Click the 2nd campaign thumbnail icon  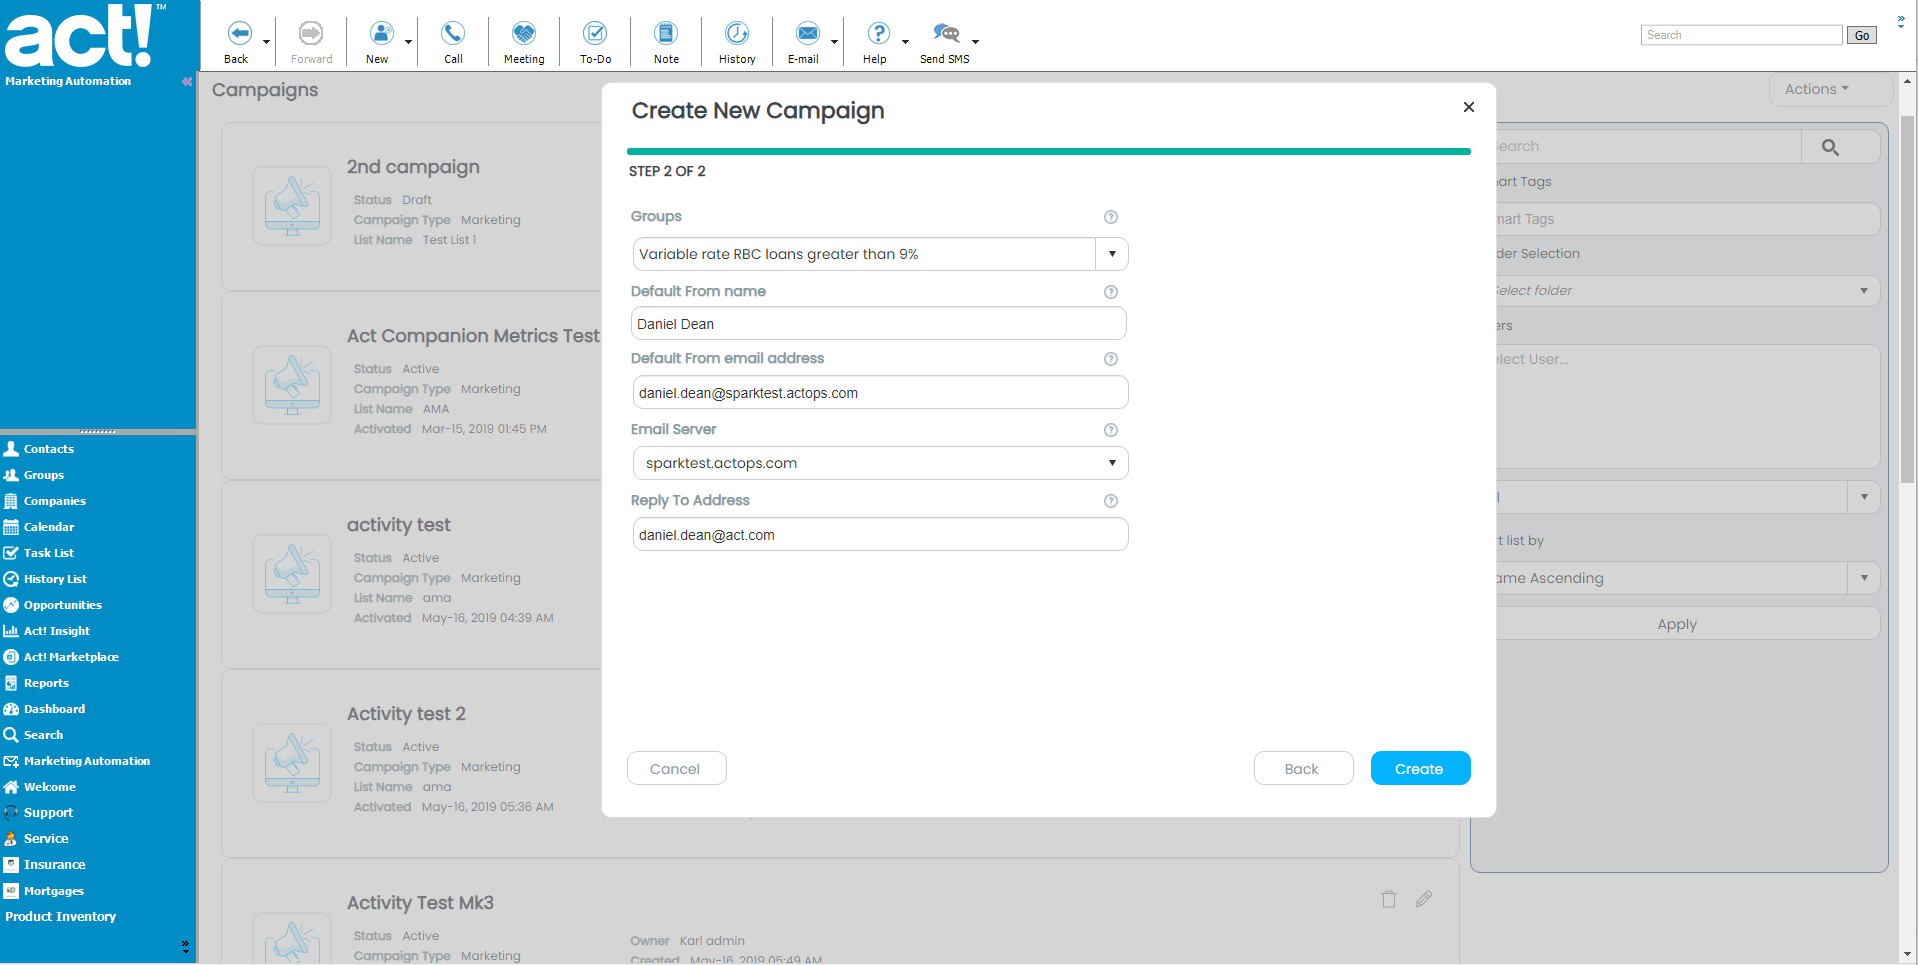click(x=292, y=206)
